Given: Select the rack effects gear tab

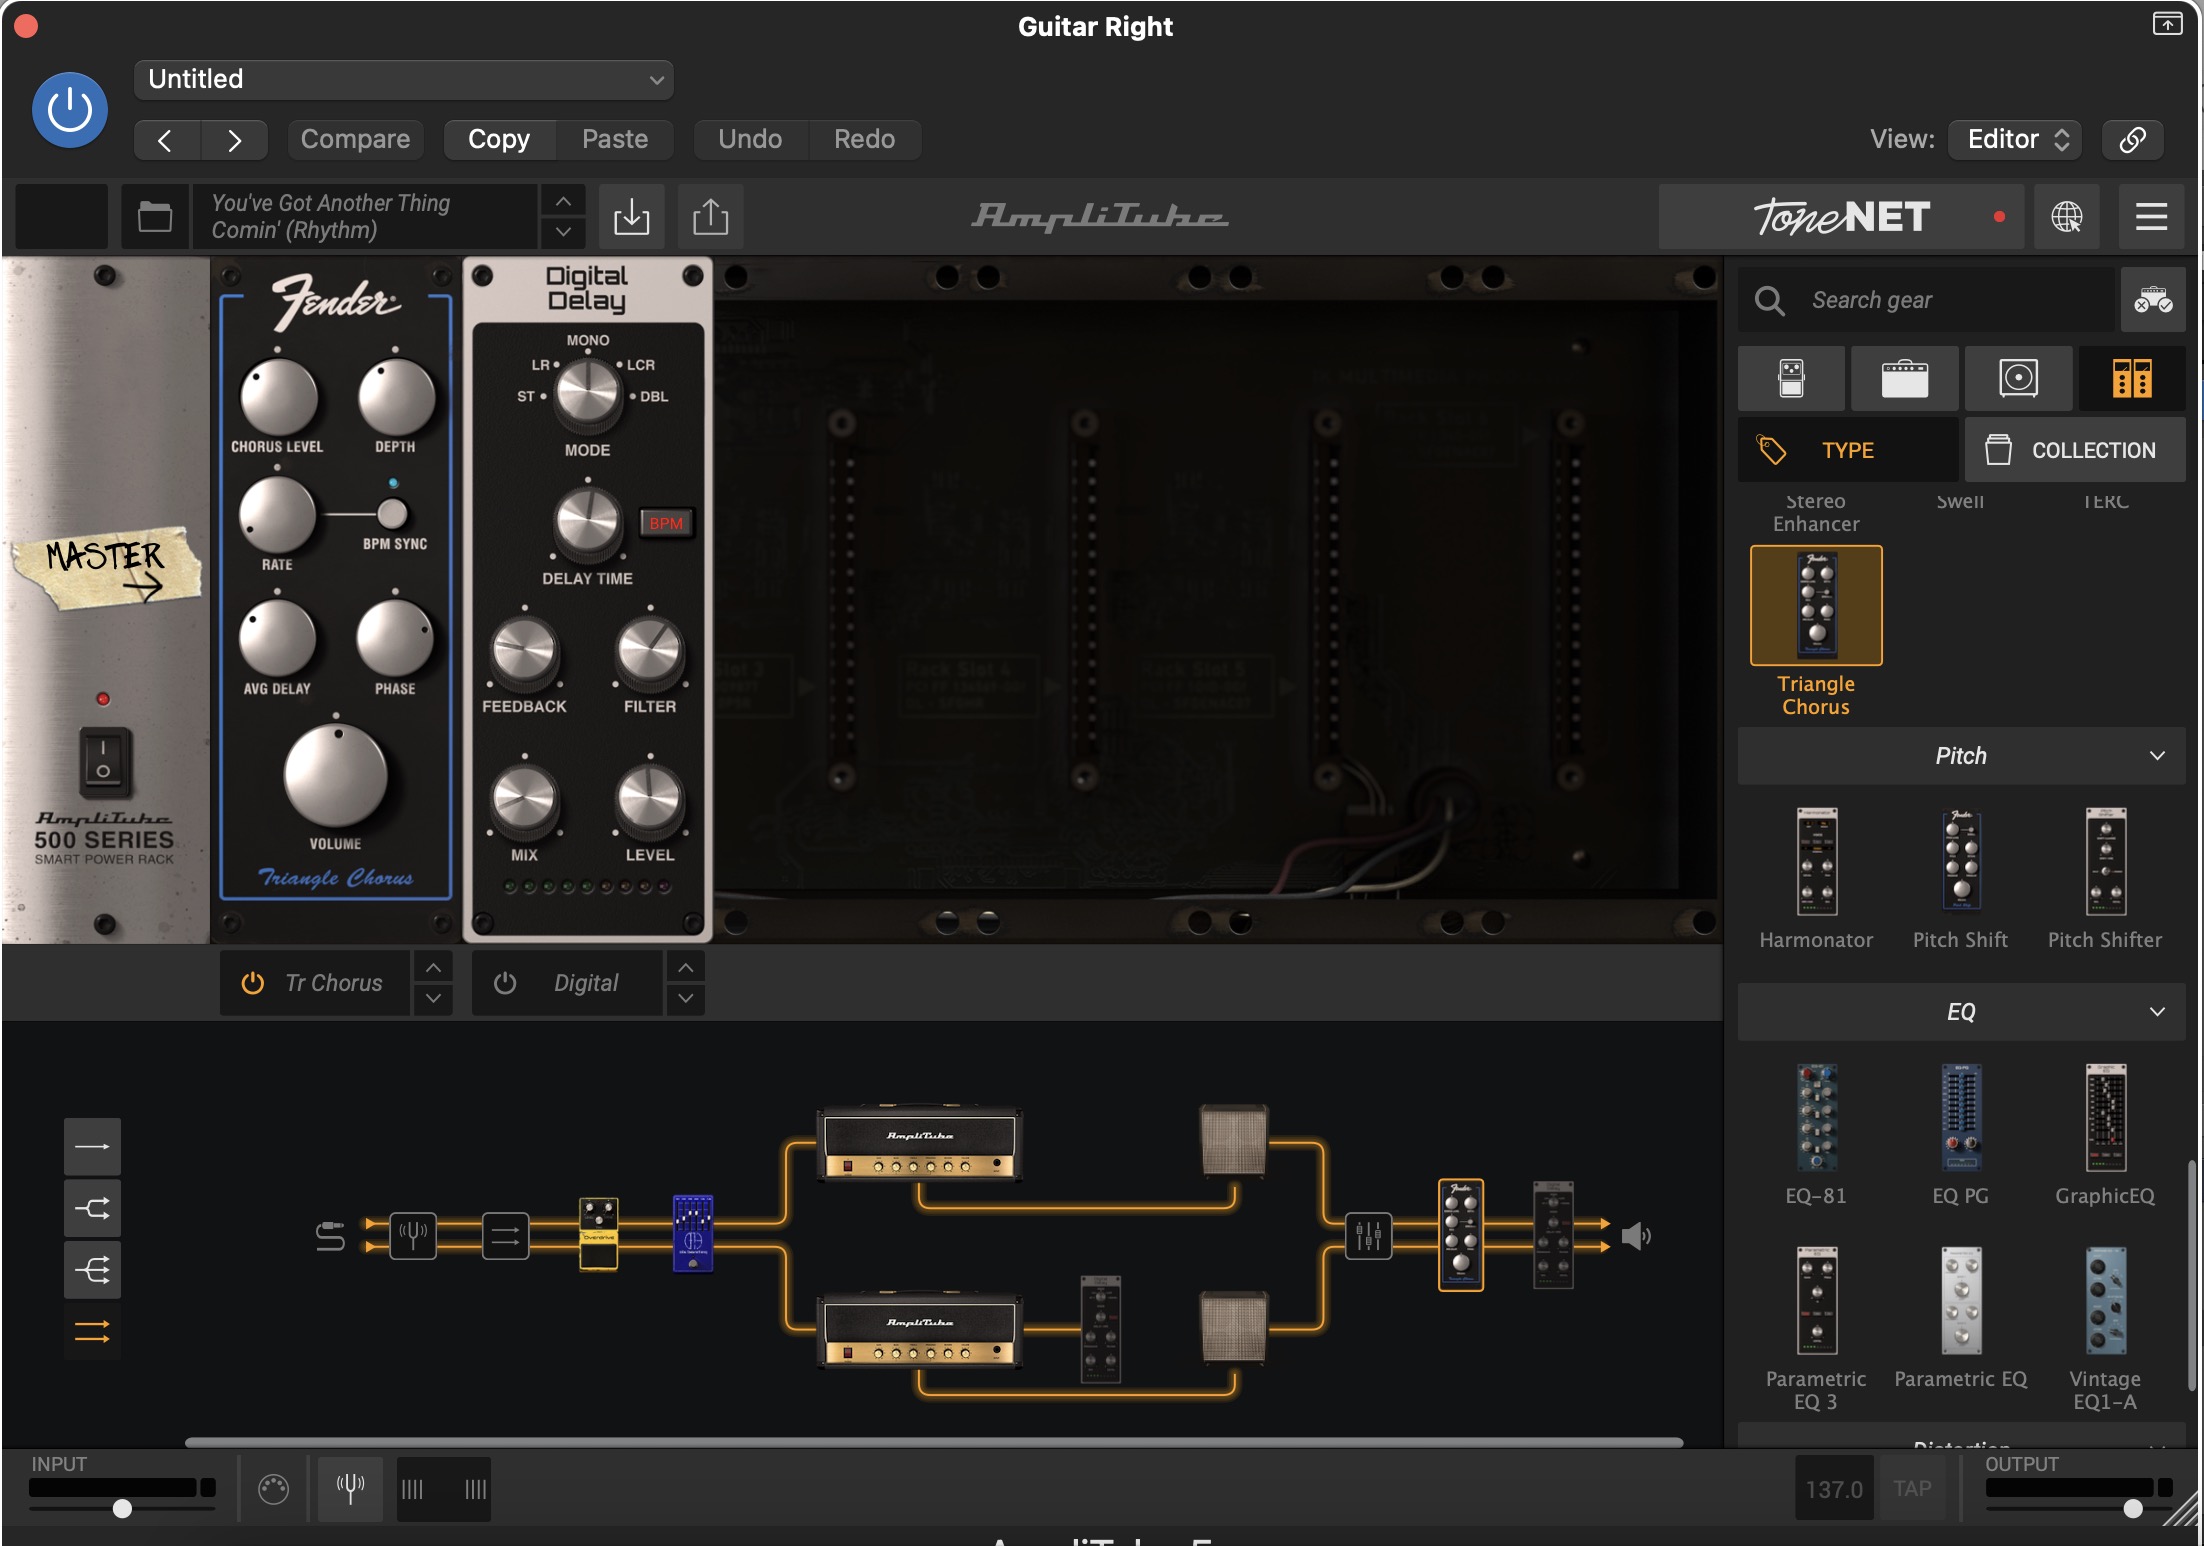Looking at the screenshot, I should click(2132, 379).
